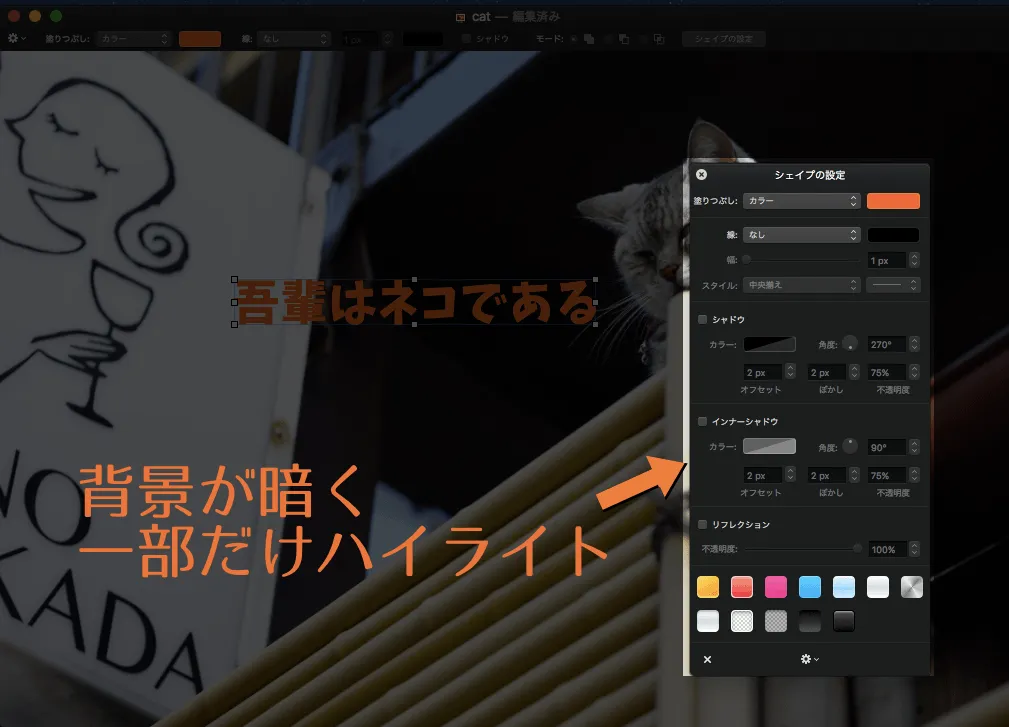Click the shadow 角度 angle dial
This screenshot has height=727, width=1009.
pyautogui.click(x=850, y=344)
